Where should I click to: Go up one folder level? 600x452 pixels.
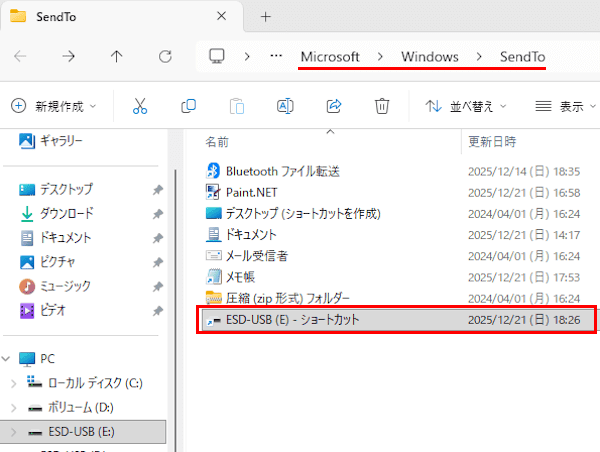[x=117, y=57]
